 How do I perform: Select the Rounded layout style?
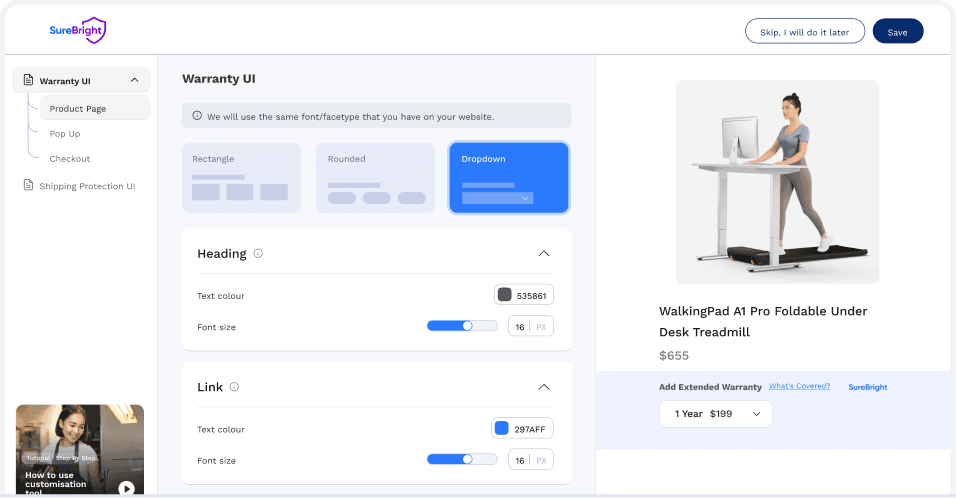pos(375,178)
